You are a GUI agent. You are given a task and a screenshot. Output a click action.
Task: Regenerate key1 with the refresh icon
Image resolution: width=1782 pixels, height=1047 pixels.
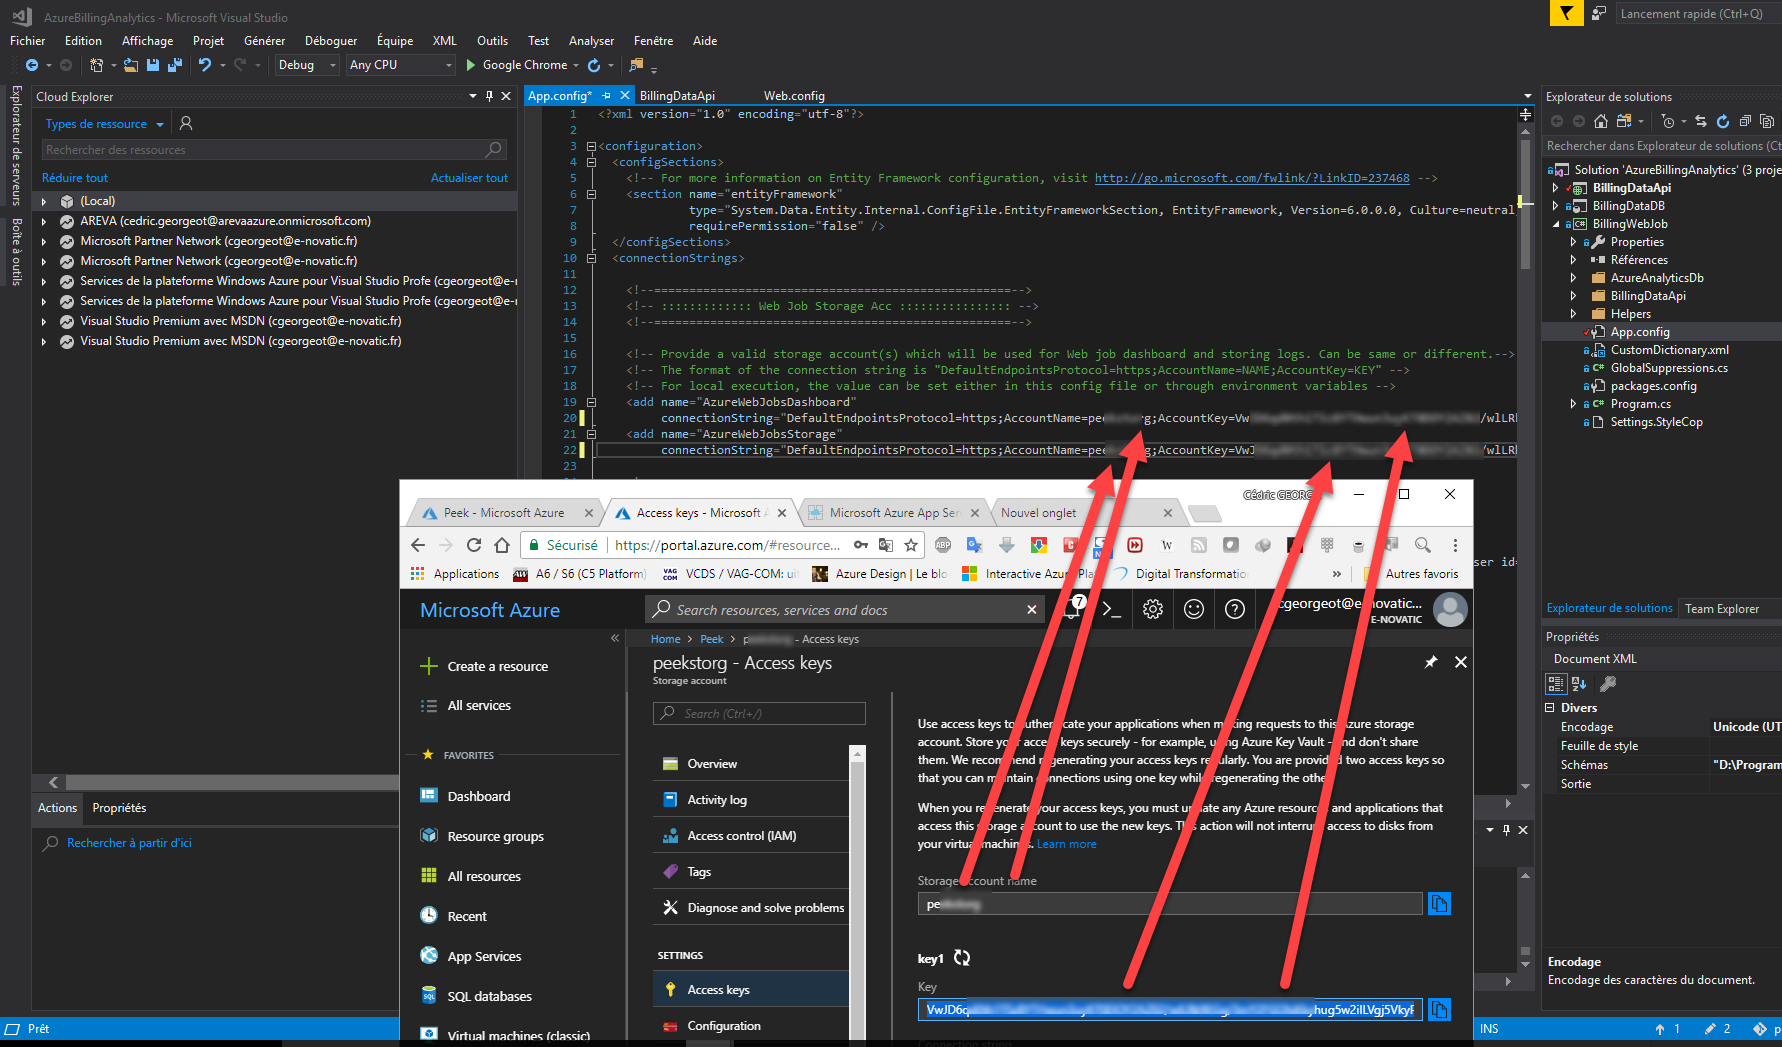(x=962, y=958)
